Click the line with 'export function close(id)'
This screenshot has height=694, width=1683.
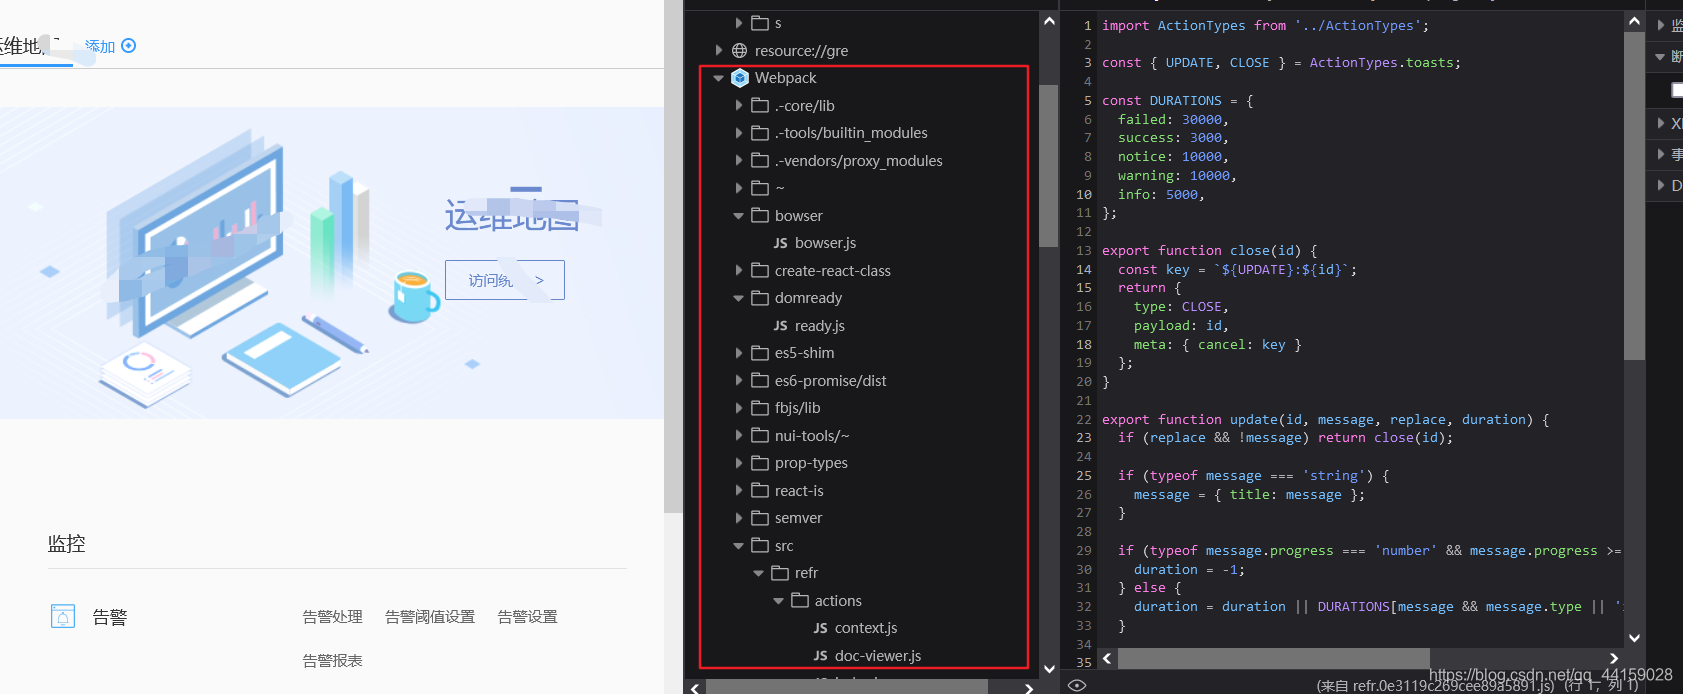[x=1209, y=251]
